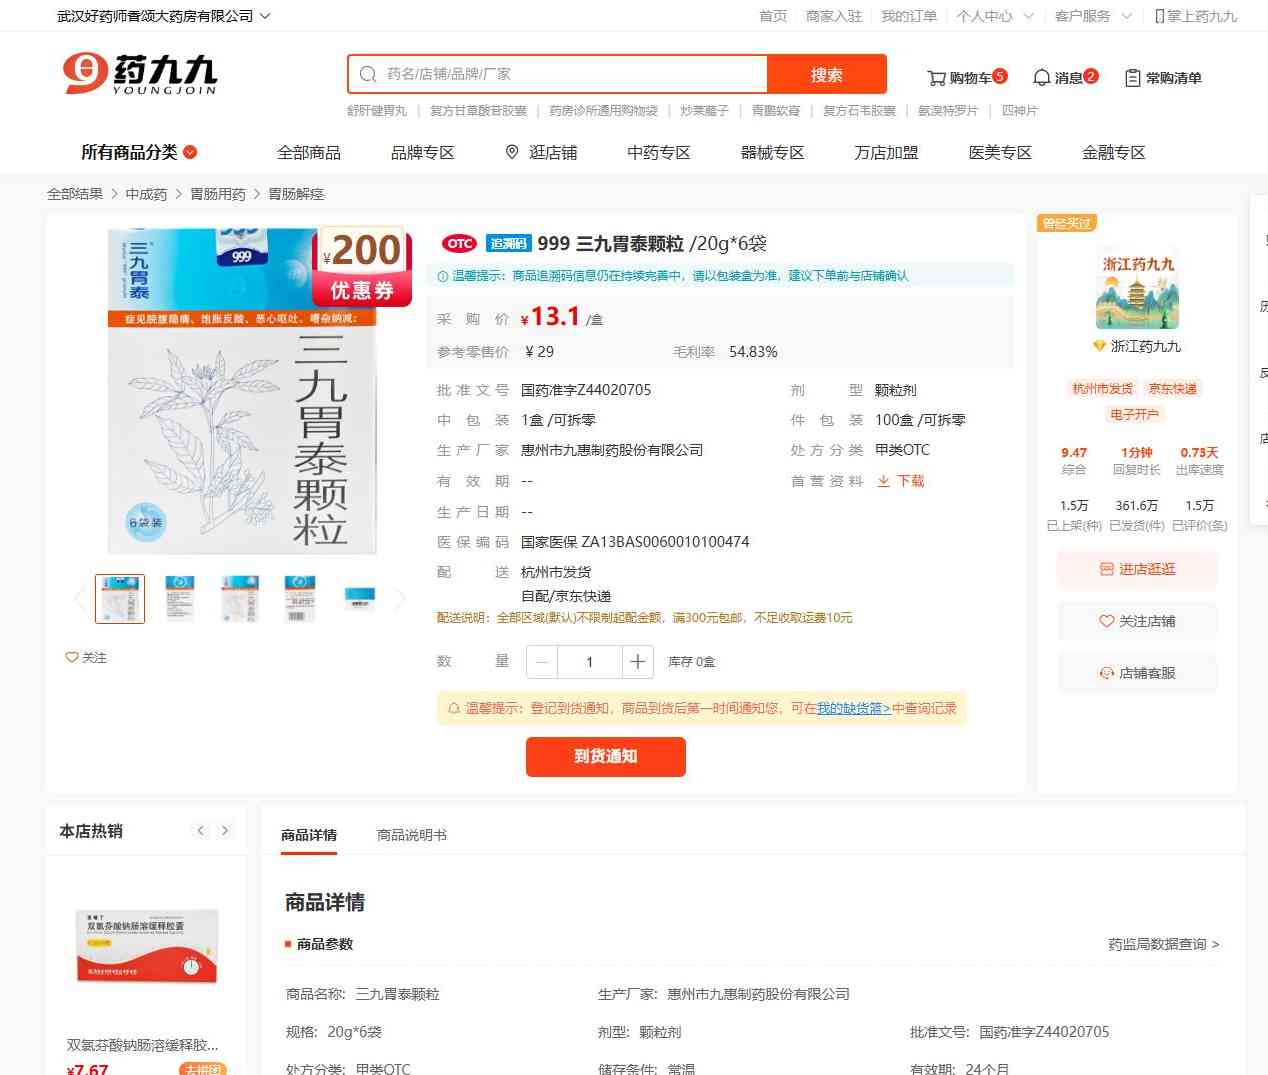Click the minus icon to decrease quantity
This screenshot has width=1268, height=1075.
coord(542,661)
